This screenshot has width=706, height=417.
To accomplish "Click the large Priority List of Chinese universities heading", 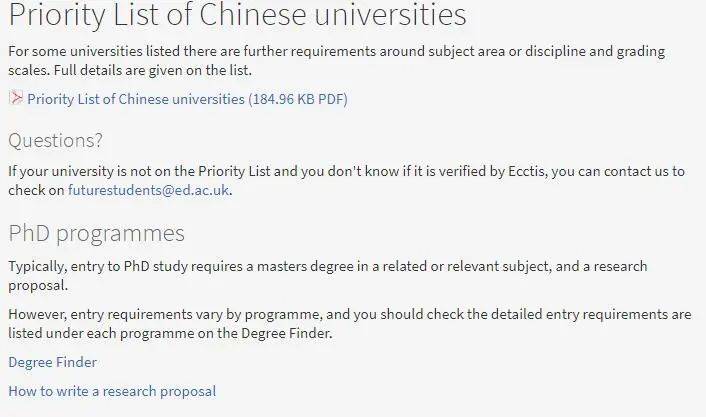I will 237,15.
